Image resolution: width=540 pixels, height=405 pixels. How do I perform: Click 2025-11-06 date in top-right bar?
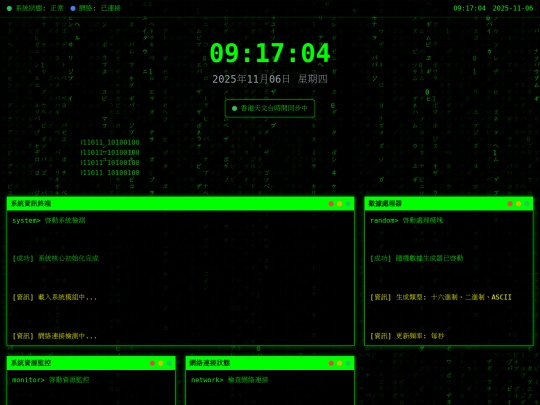pos(513,8)
